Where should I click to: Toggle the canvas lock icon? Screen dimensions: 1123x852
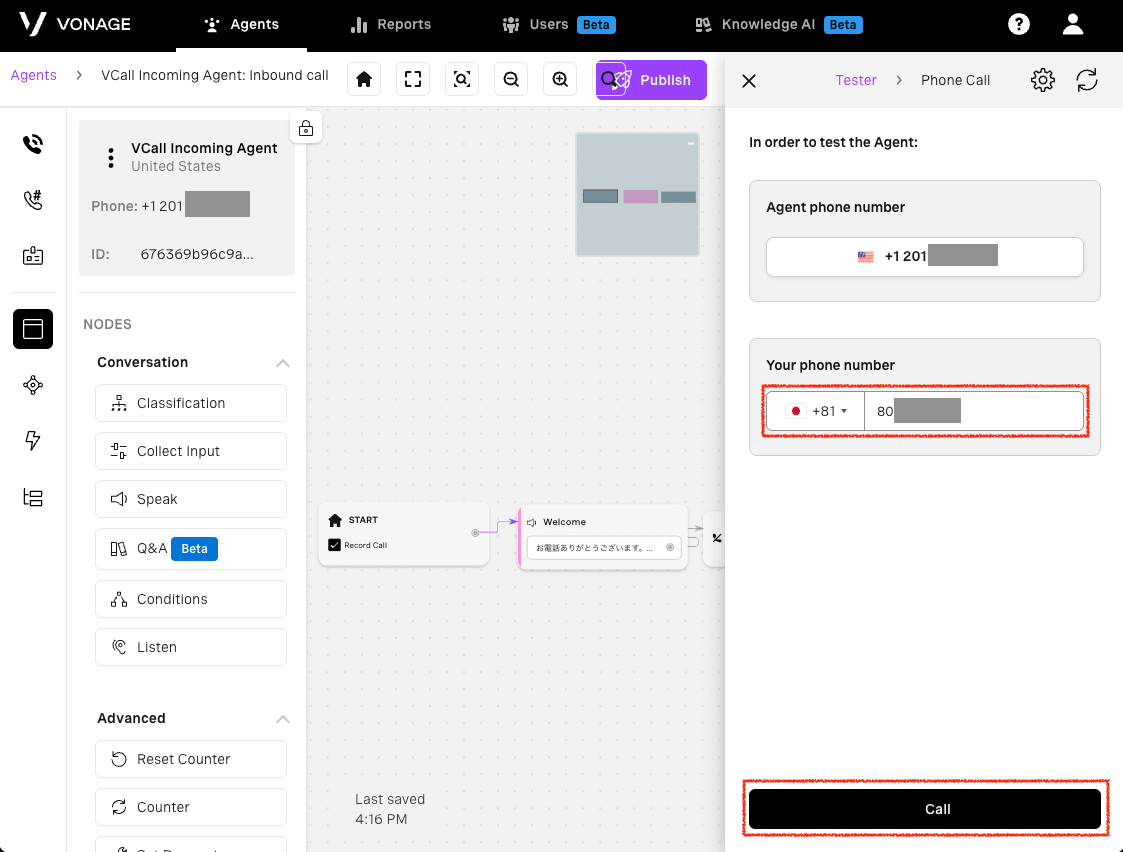point(306,128)
